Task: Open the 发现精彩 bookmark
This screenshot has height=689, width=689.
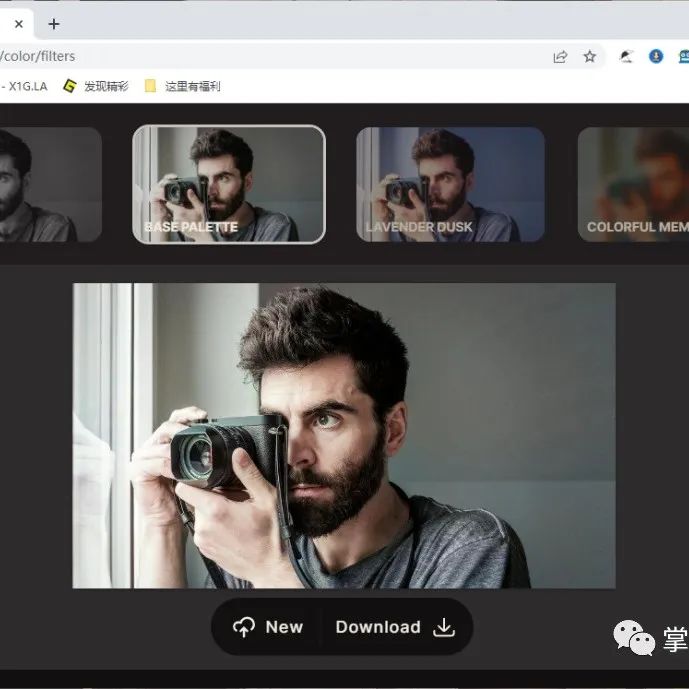Action: click(x=96, y=86)
